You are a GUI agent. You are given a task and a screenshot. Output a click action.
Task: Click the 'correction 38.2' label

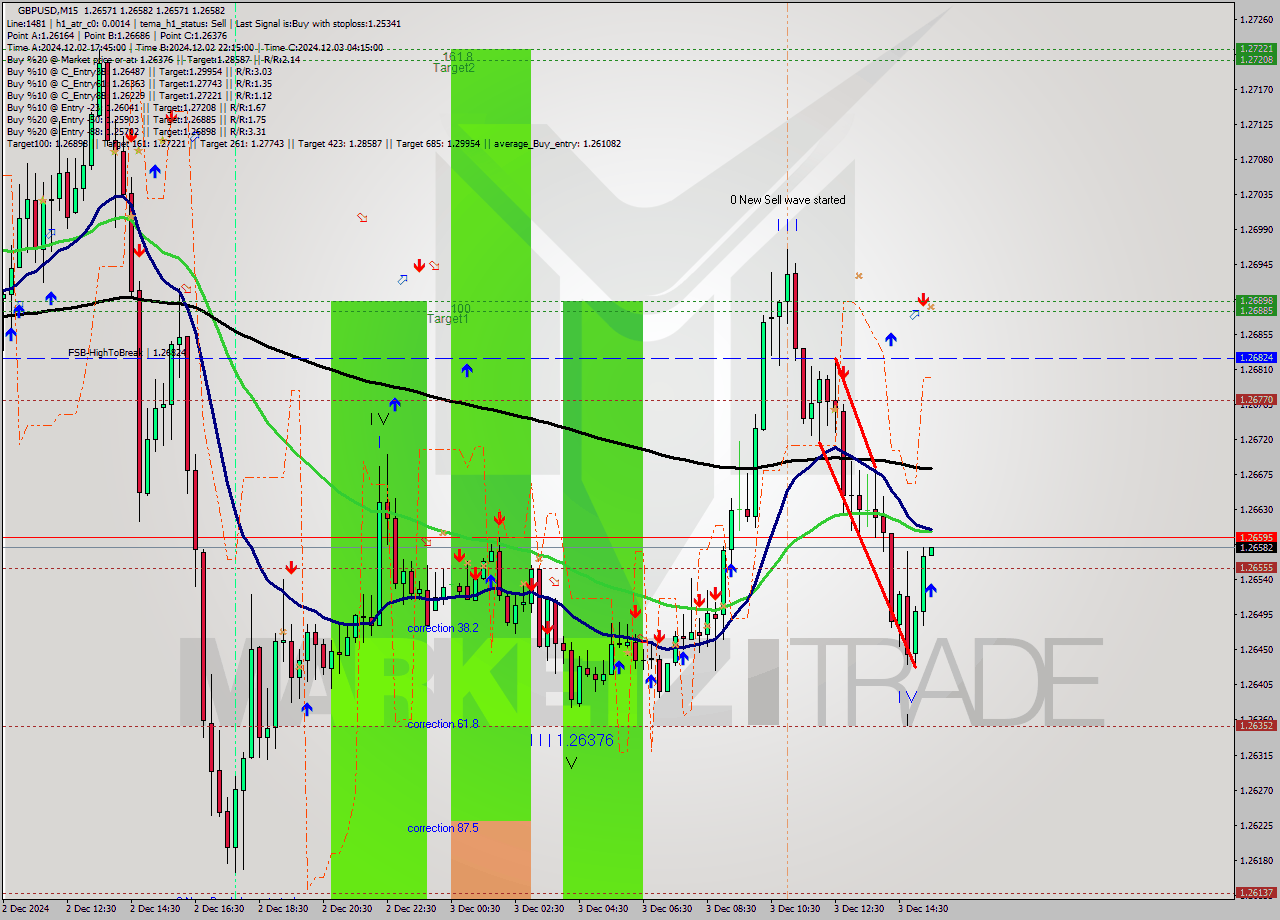coord(443,628)
